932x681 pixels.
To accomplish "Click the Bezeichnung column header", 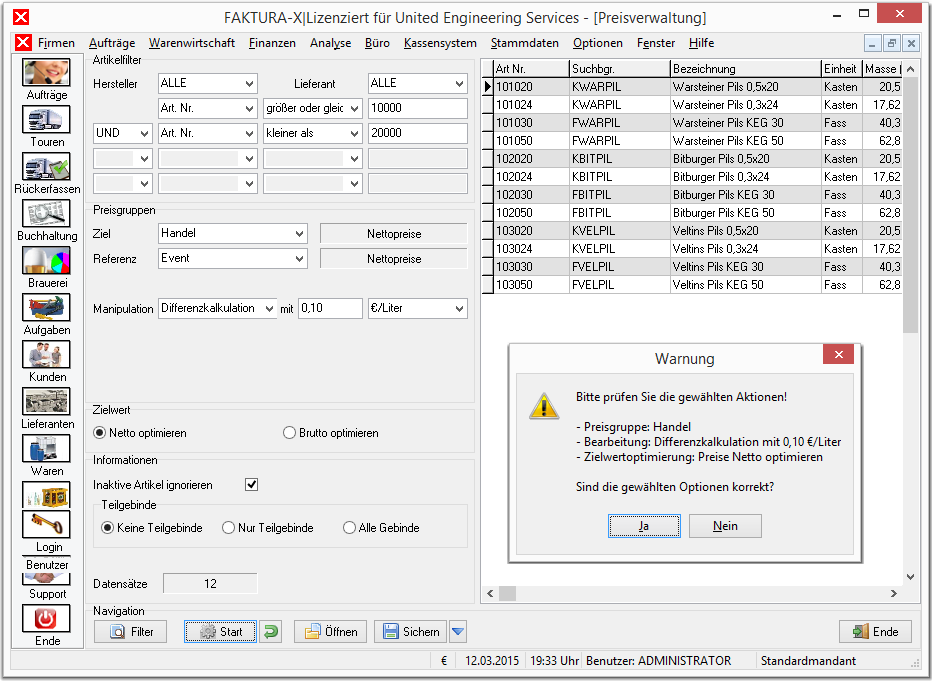I will pyautogui.click(x=745, y=68).
